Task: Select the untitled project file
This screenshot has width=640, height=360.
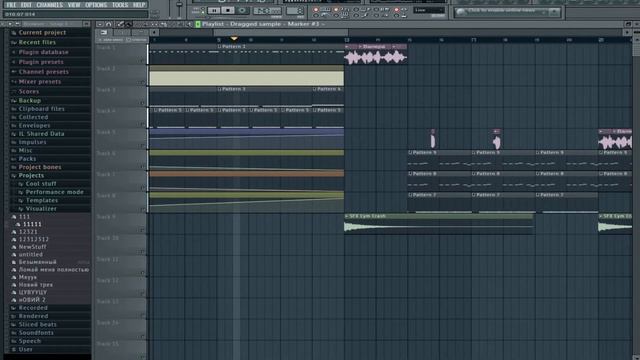Action: pos(30,255)
